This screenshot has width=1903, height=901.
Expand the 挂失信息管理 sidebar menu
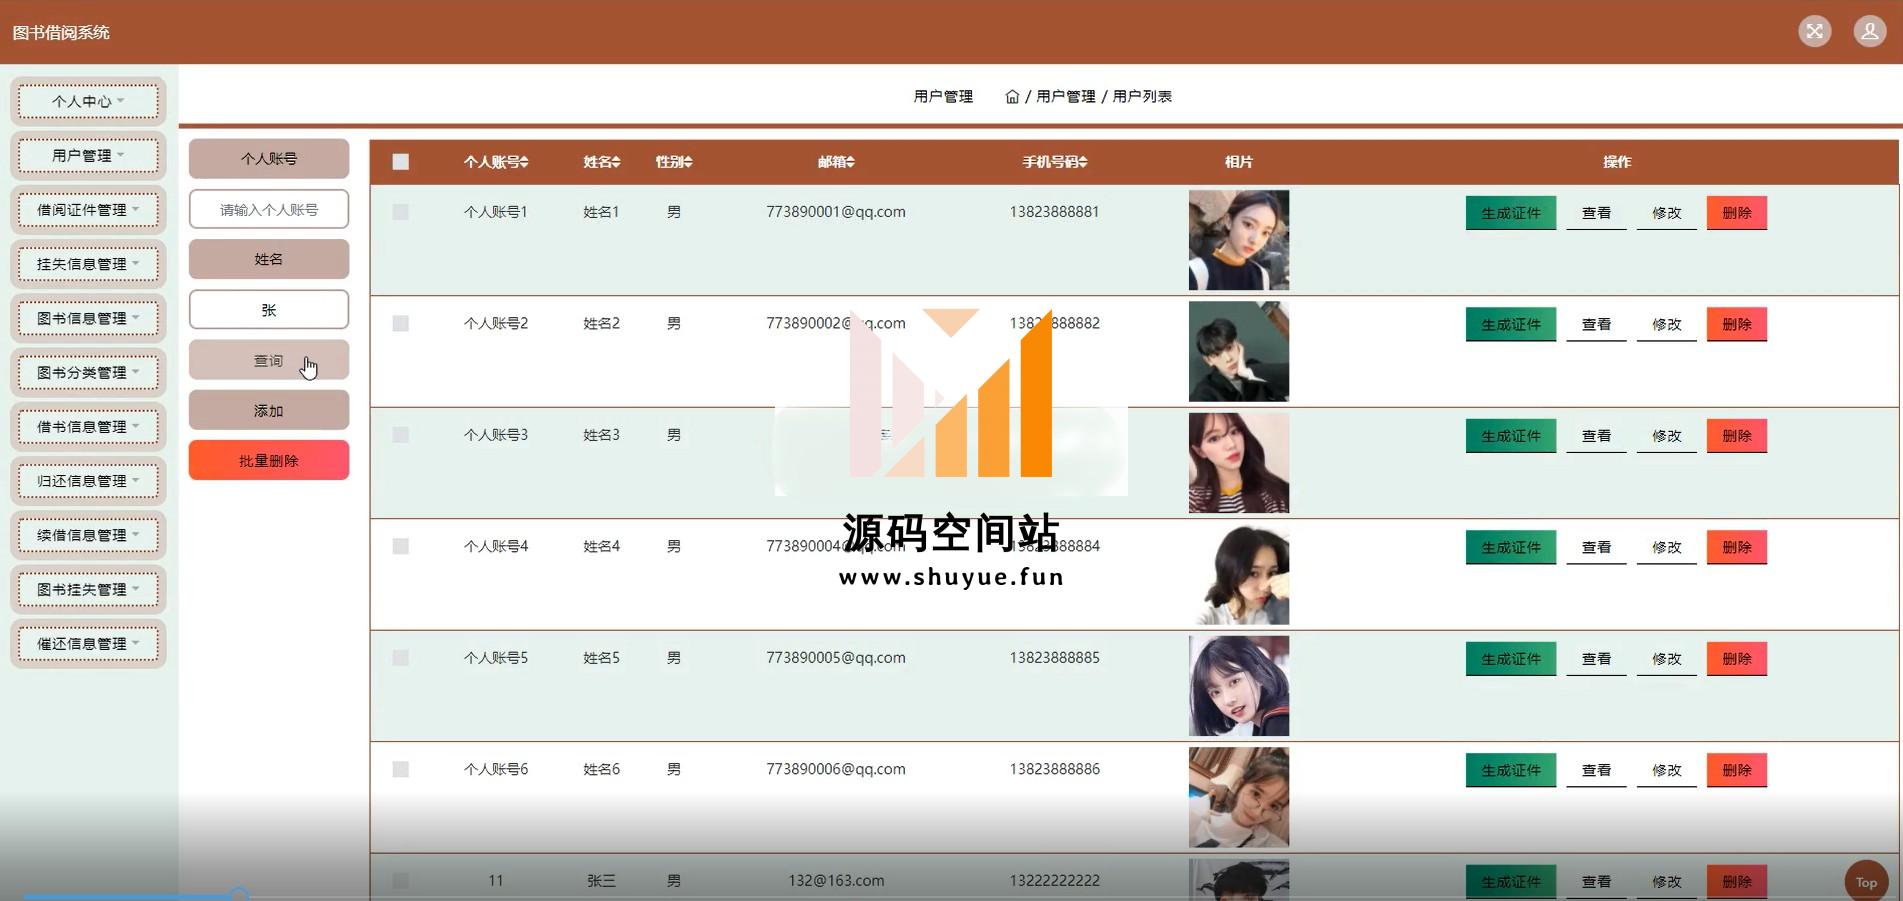click(88, 264)
